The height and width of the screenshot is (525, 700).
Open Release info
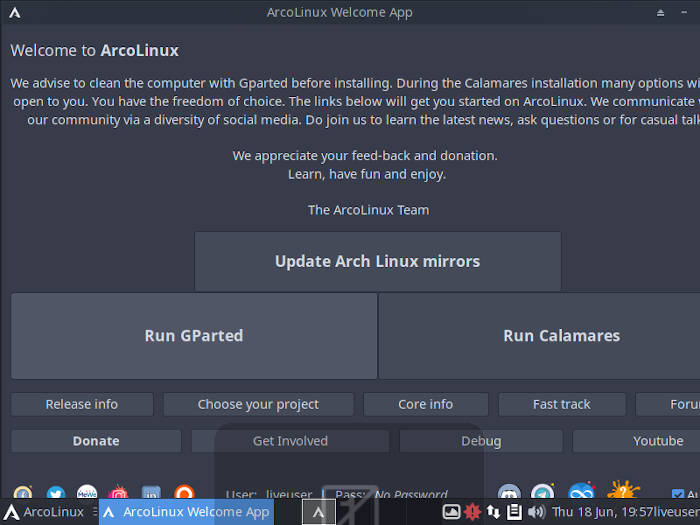click(x=82, y=404)
